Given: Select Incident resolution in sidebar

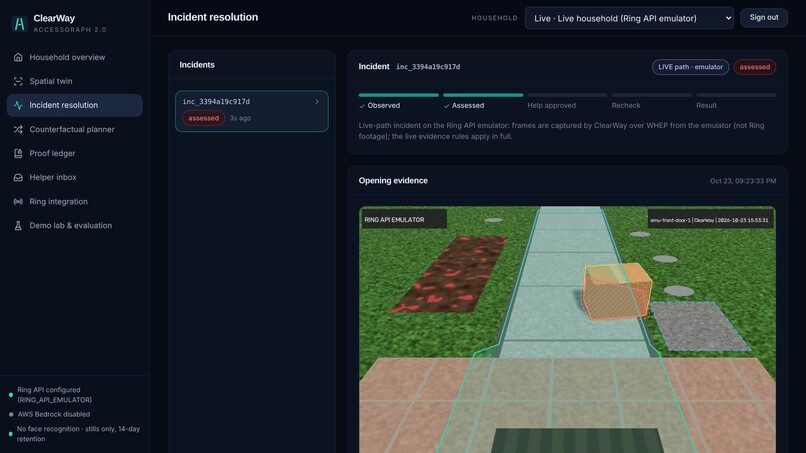Looking at the screenshot, I should (75, 105).
